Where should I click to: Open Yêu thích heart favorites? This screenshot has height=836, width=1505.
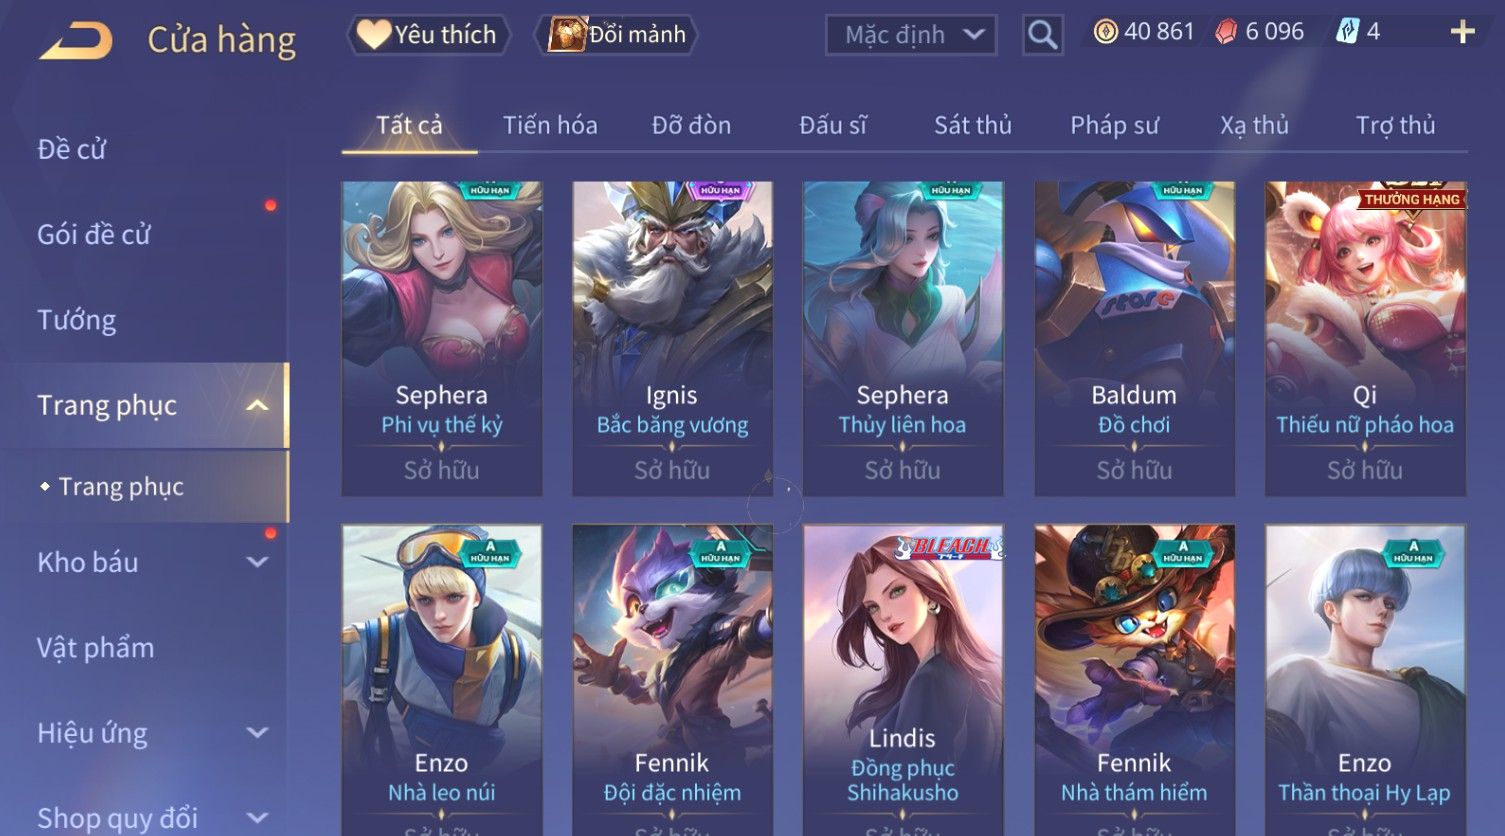pos(428,34)
